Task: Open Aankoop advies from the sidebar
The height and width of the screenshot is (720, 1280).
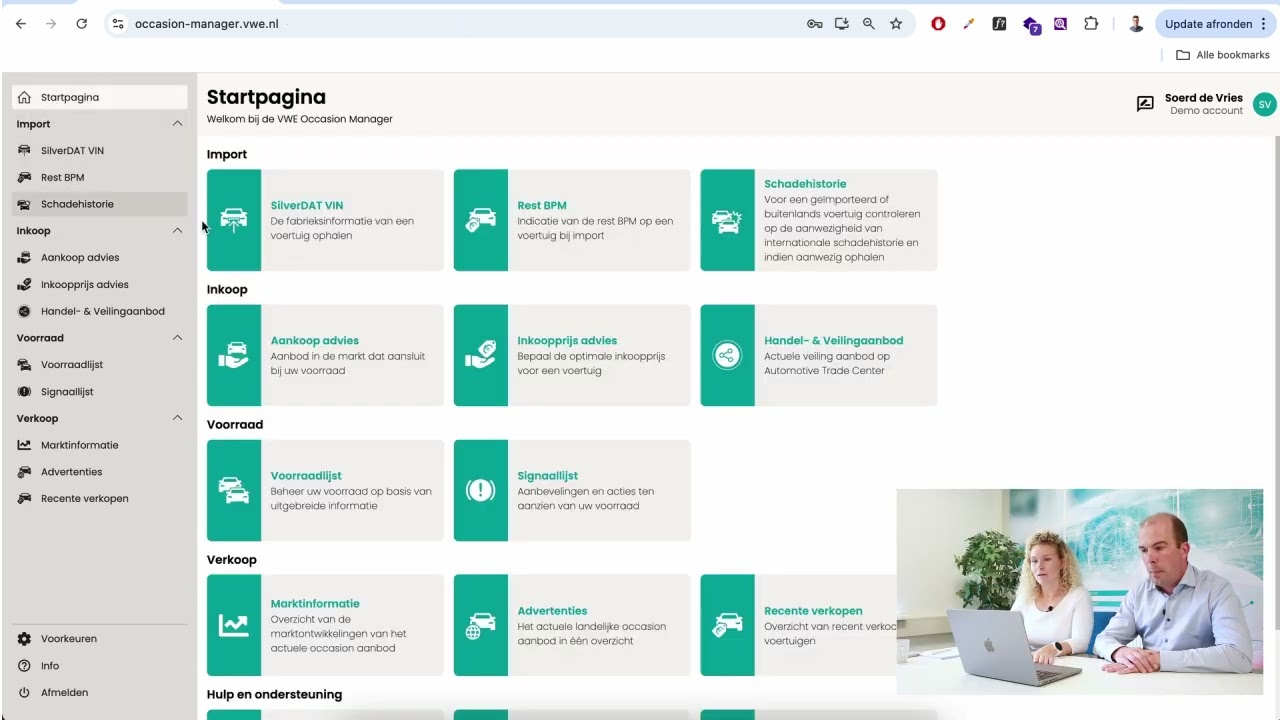Action: pos(99,258)
